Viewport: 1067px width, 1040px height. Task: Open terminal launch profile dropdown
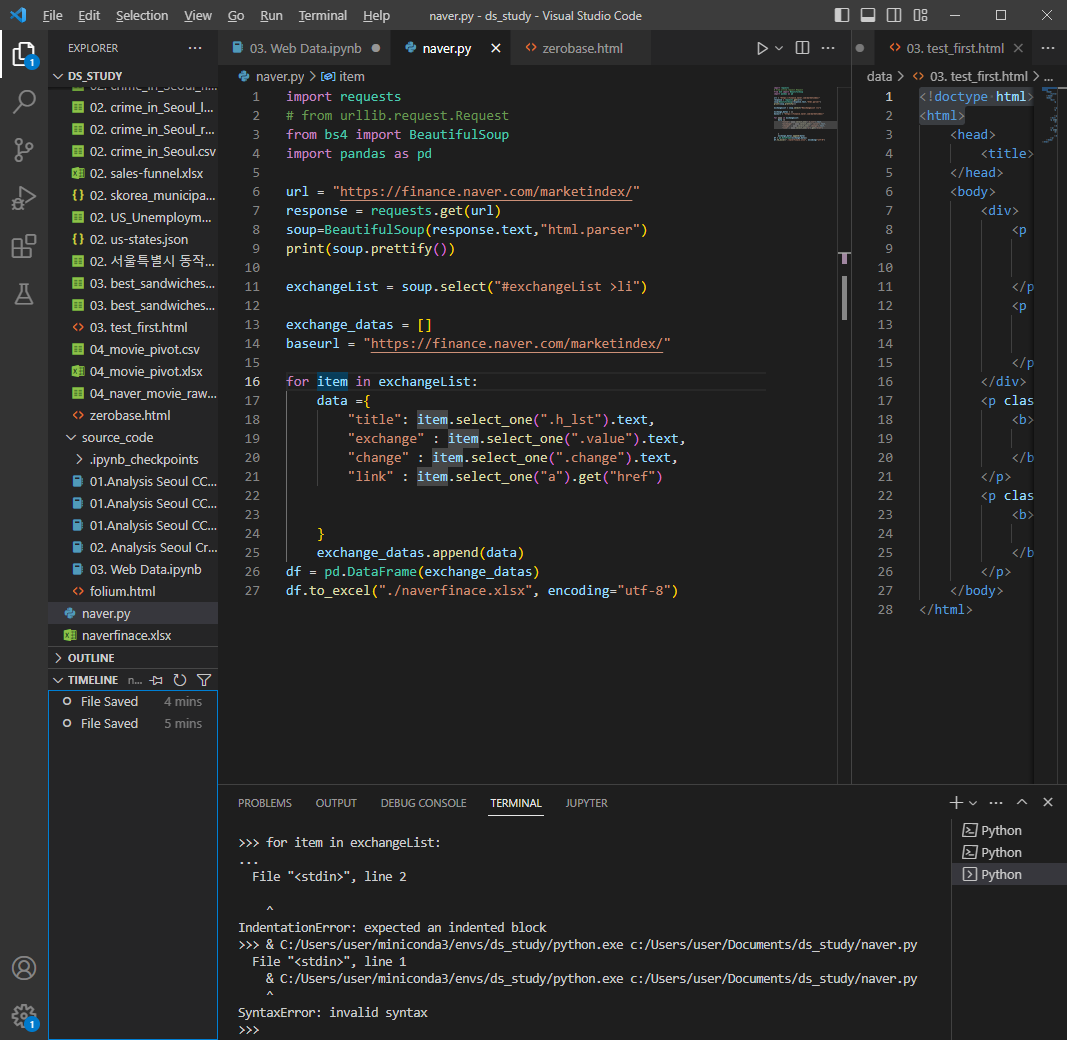(x=973, y=803)
